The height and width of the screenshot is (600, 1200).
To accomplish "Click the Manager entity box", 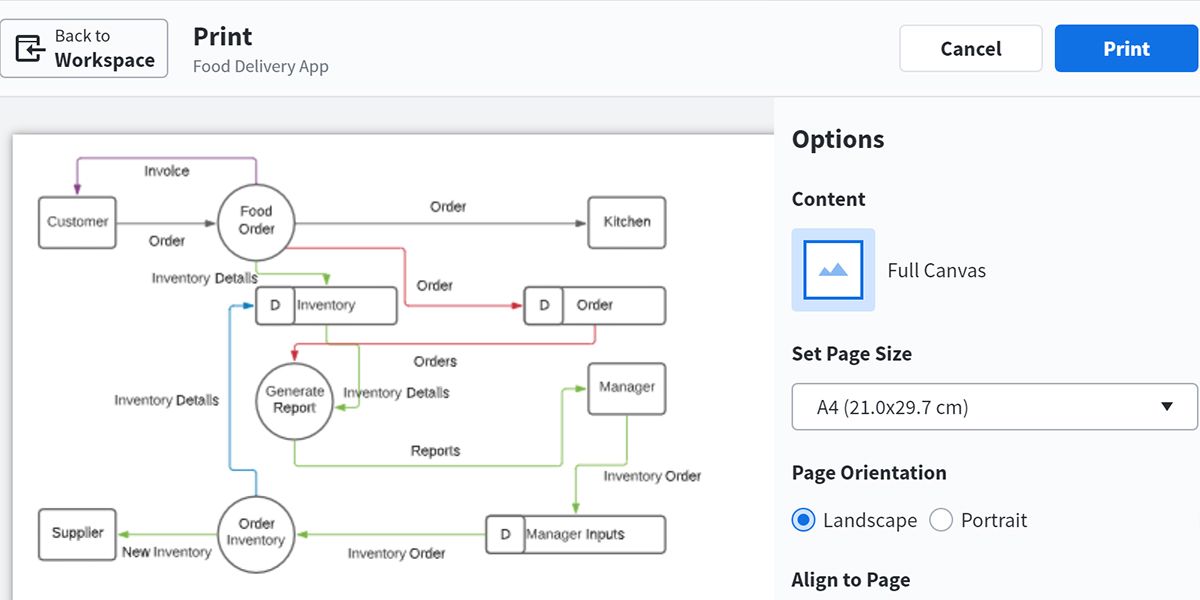I will pos(627,388).
